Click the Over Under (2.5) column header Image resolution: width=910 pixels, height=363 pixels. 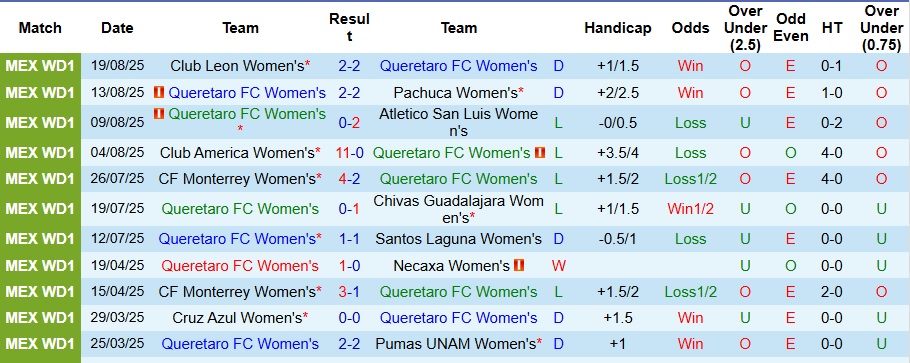tap(745, 28)
